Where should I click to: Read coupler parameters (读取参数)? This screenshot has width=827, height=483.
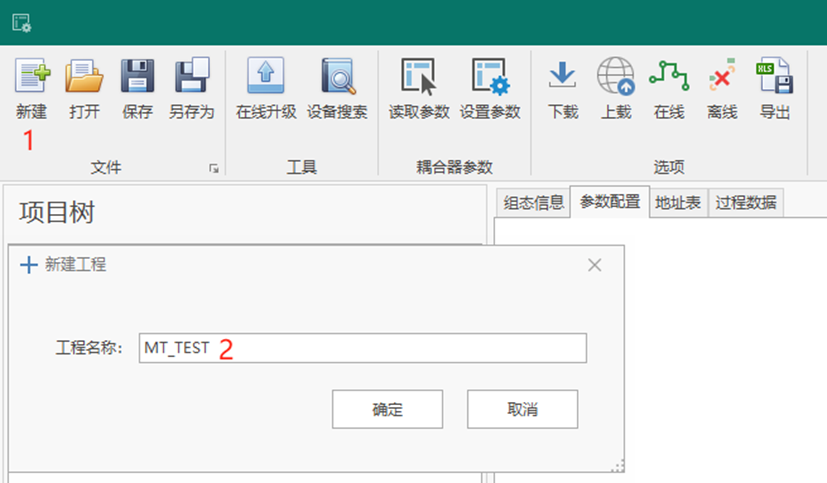[419, 76]
